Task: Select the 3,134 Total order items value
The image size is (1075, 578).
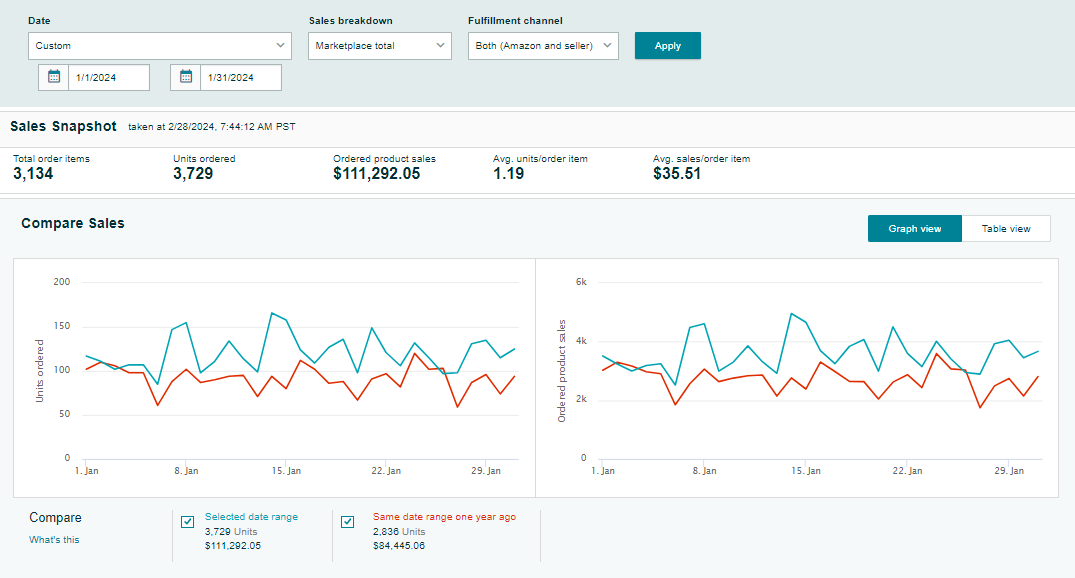Action: click(x=33, y=174)
